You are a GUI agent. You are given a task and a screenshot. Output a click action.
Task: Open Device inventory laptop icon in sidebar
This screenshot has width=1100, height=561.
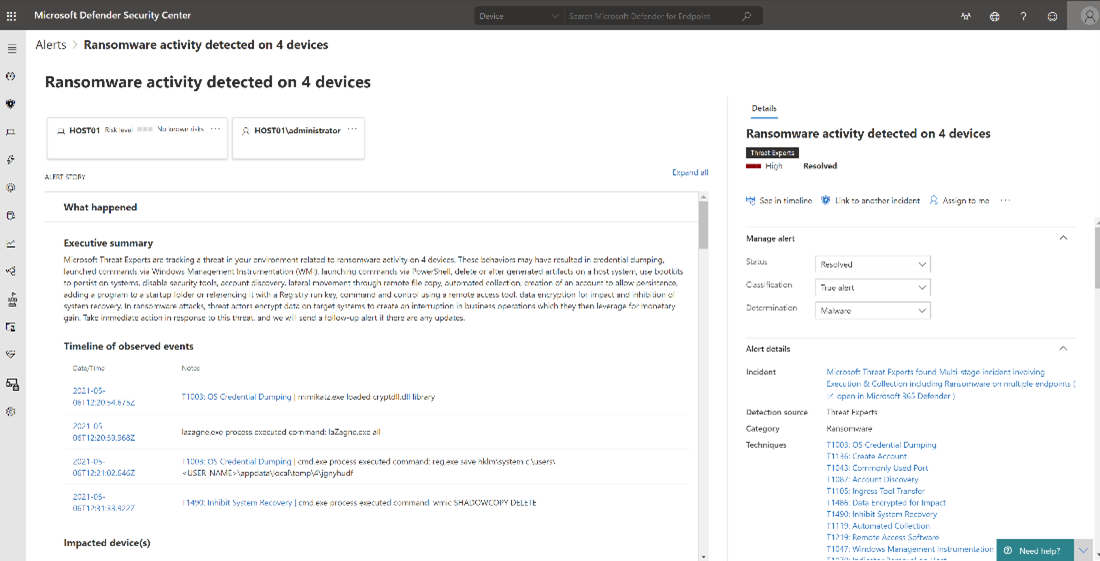[x=11, y=132]
